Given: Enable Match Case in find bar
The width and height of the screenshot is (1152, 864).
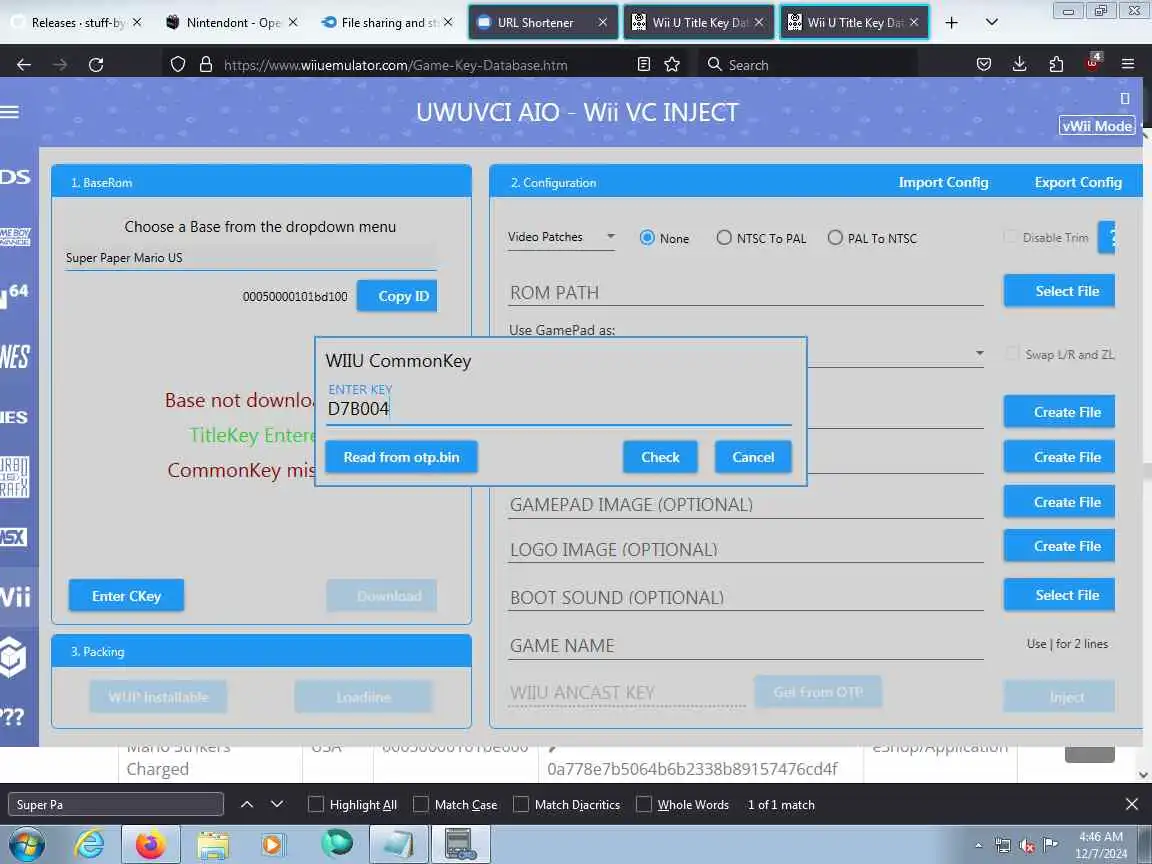Looking at the screenshot, I should (x=421, y=804).
